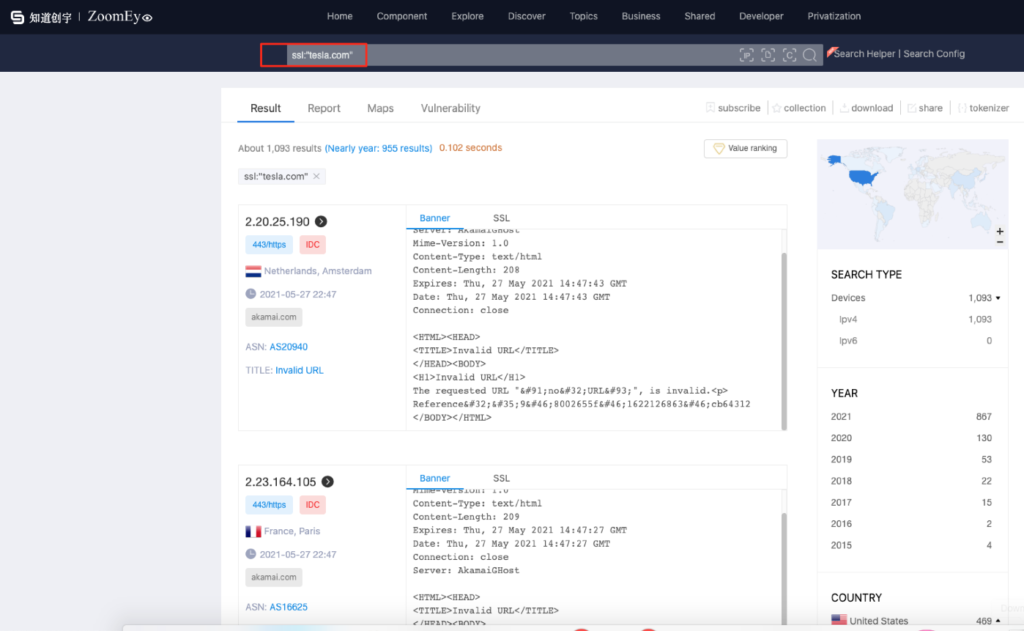Switch to the Maps tab
The width and height of the screenshot is (1024, 631).
click(x=380, y=108)
